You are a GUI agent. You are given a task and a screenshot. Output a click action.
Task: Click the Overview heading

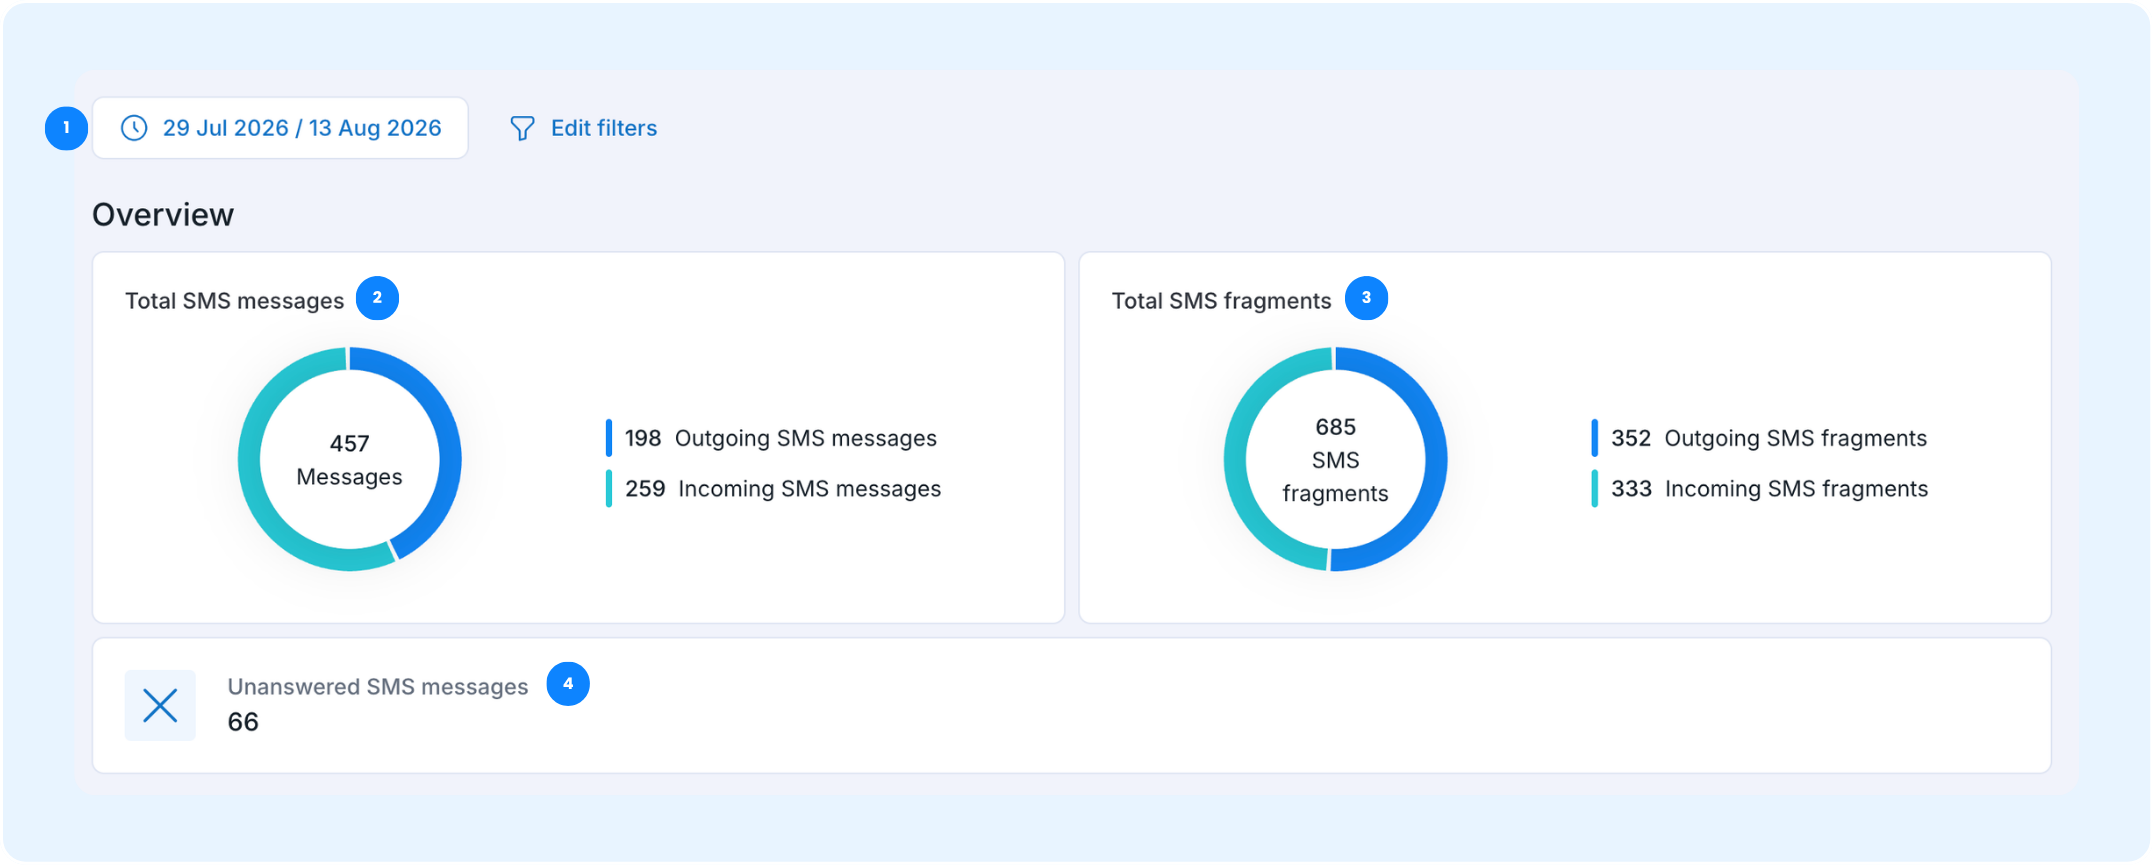pyautogui.click(x=163, y=215)
